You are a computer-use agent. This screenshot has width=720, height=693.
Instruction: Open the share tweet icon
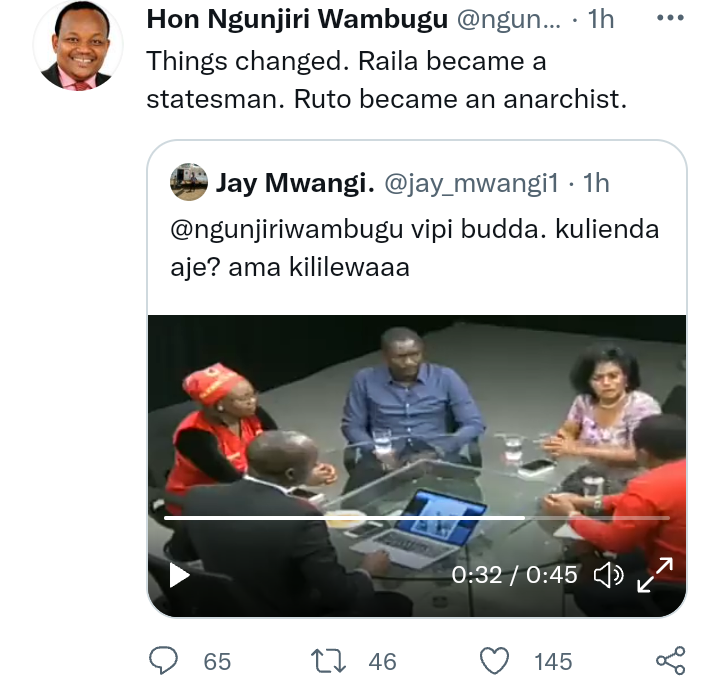670,660
